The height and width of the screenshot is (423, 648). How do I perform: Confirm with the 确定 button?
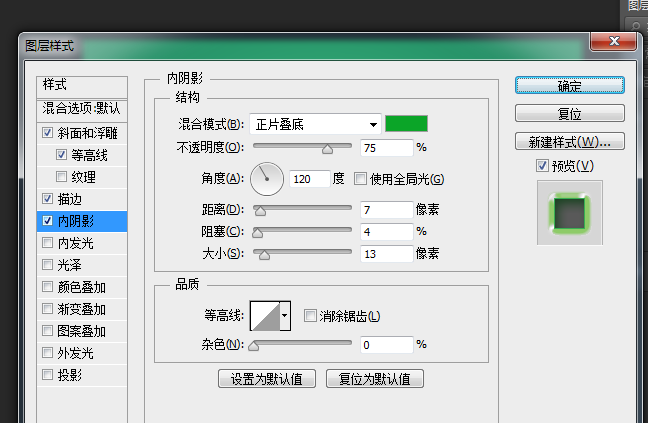[569, 86]
